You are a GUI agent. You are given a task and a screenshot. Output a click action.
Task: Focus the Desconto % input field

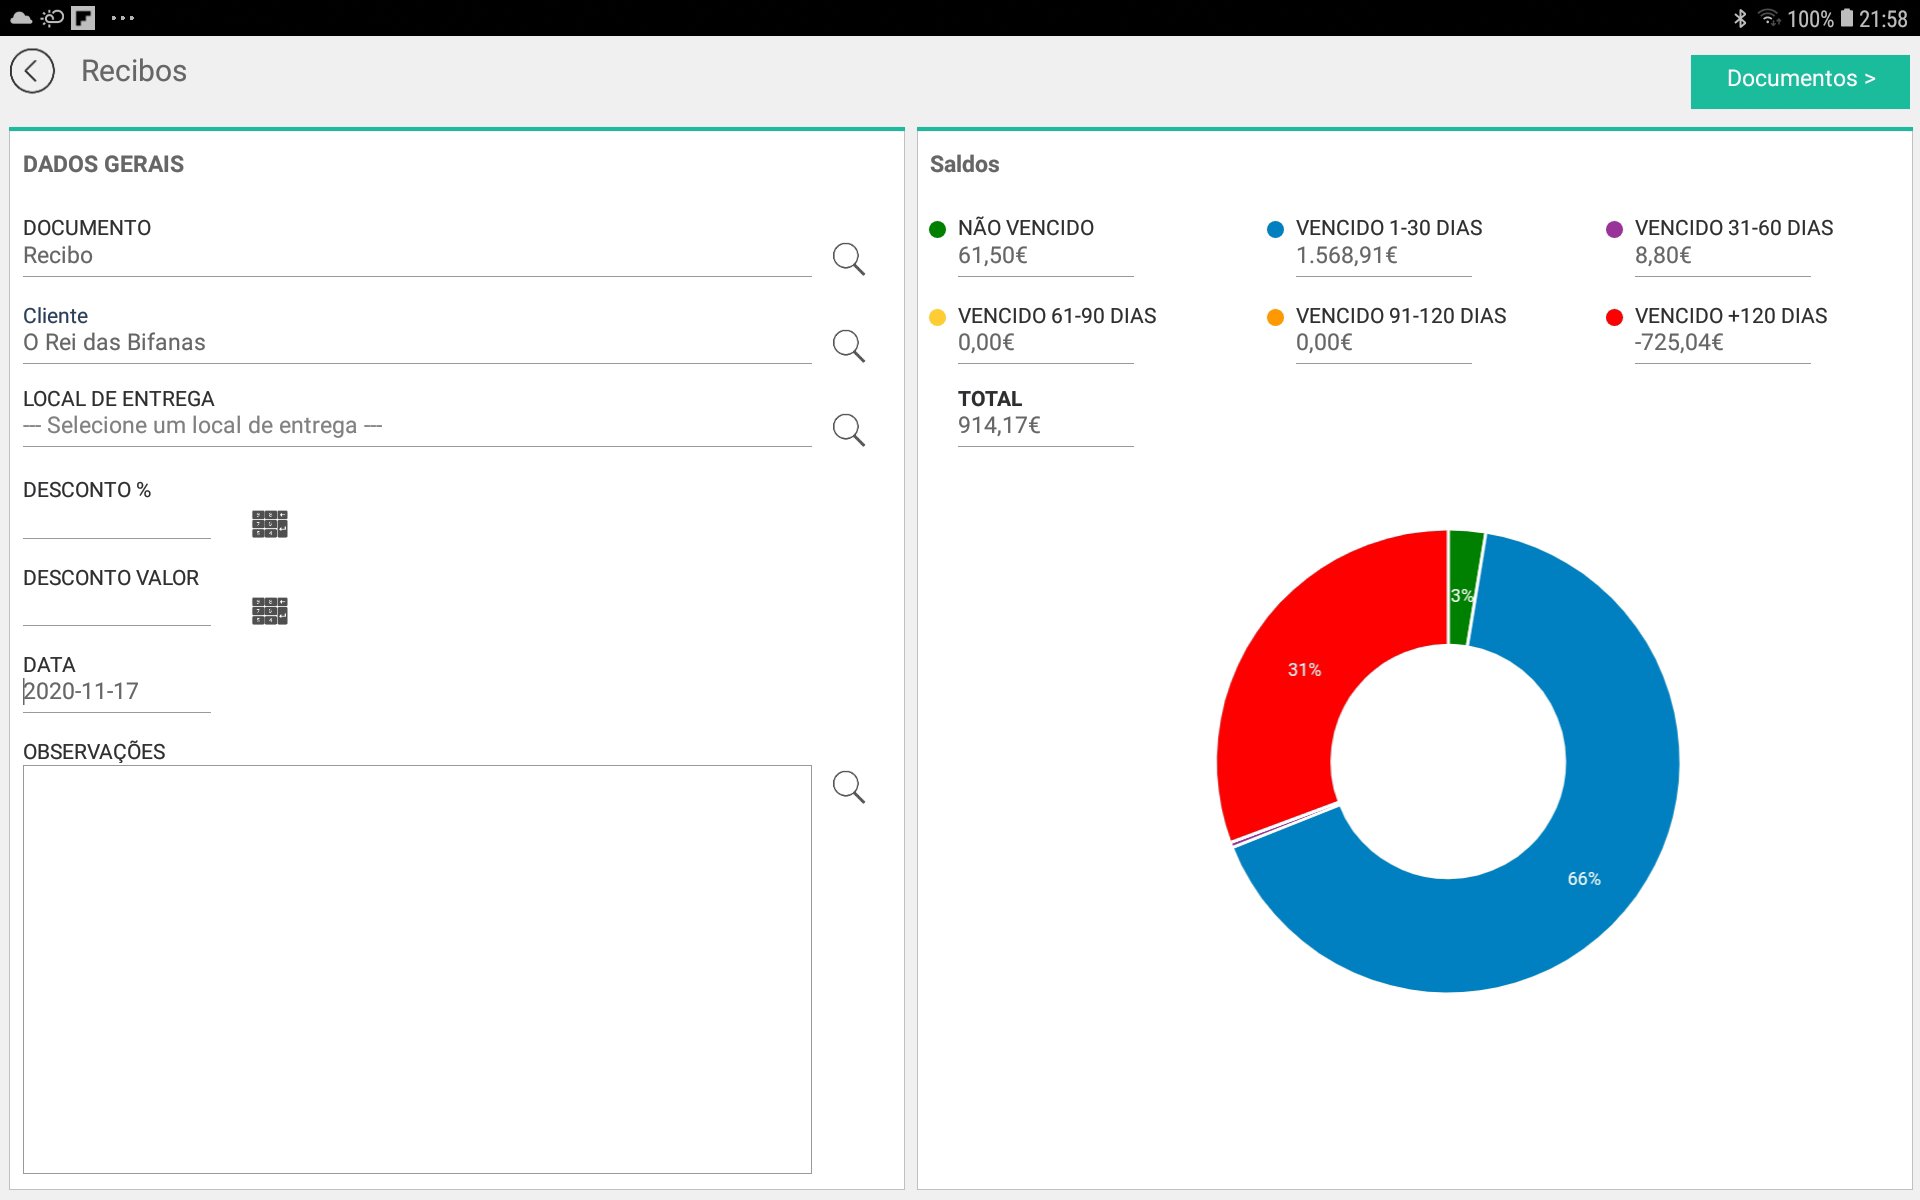click(x=116, y=522)
